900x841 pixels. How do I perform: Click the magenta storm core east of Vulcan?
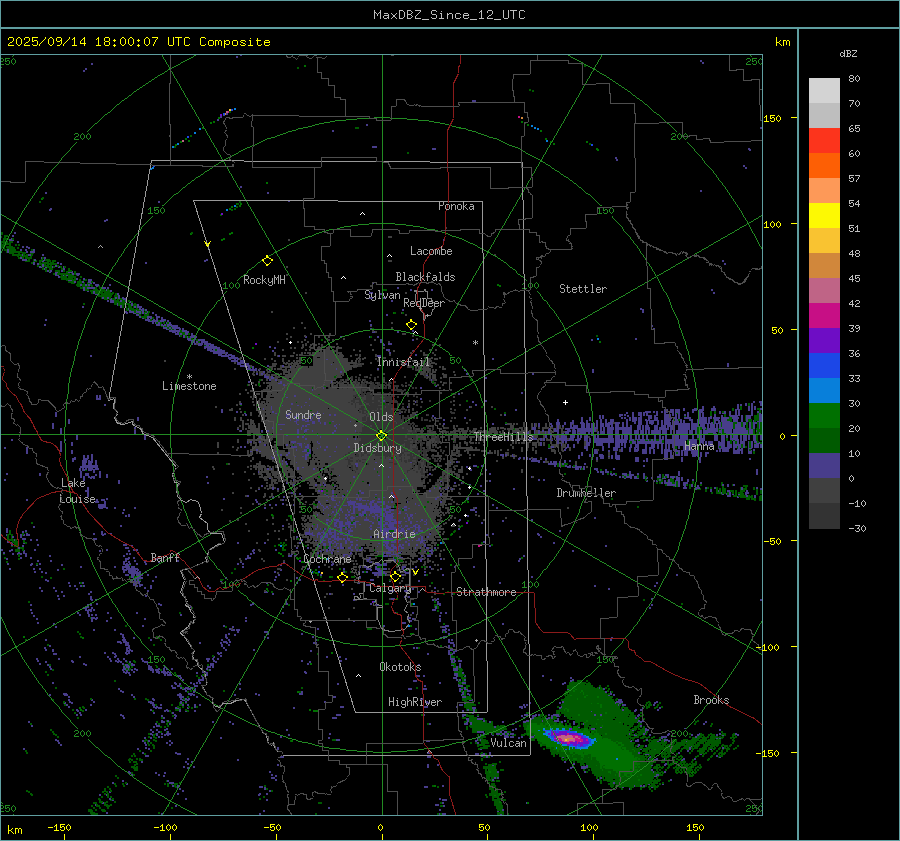click(x=569, y=739)
